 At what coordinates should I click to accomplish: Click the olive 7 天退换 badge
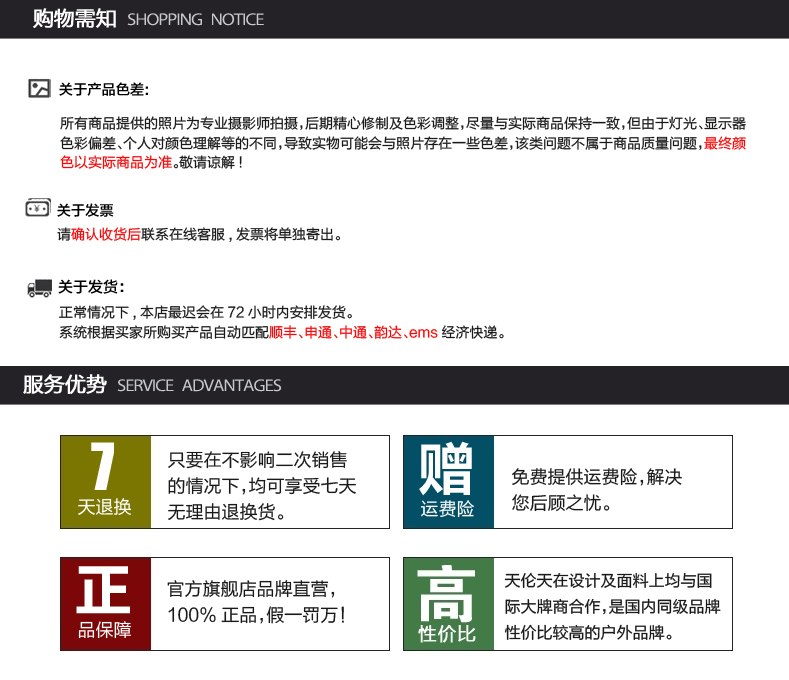[106, 482]
